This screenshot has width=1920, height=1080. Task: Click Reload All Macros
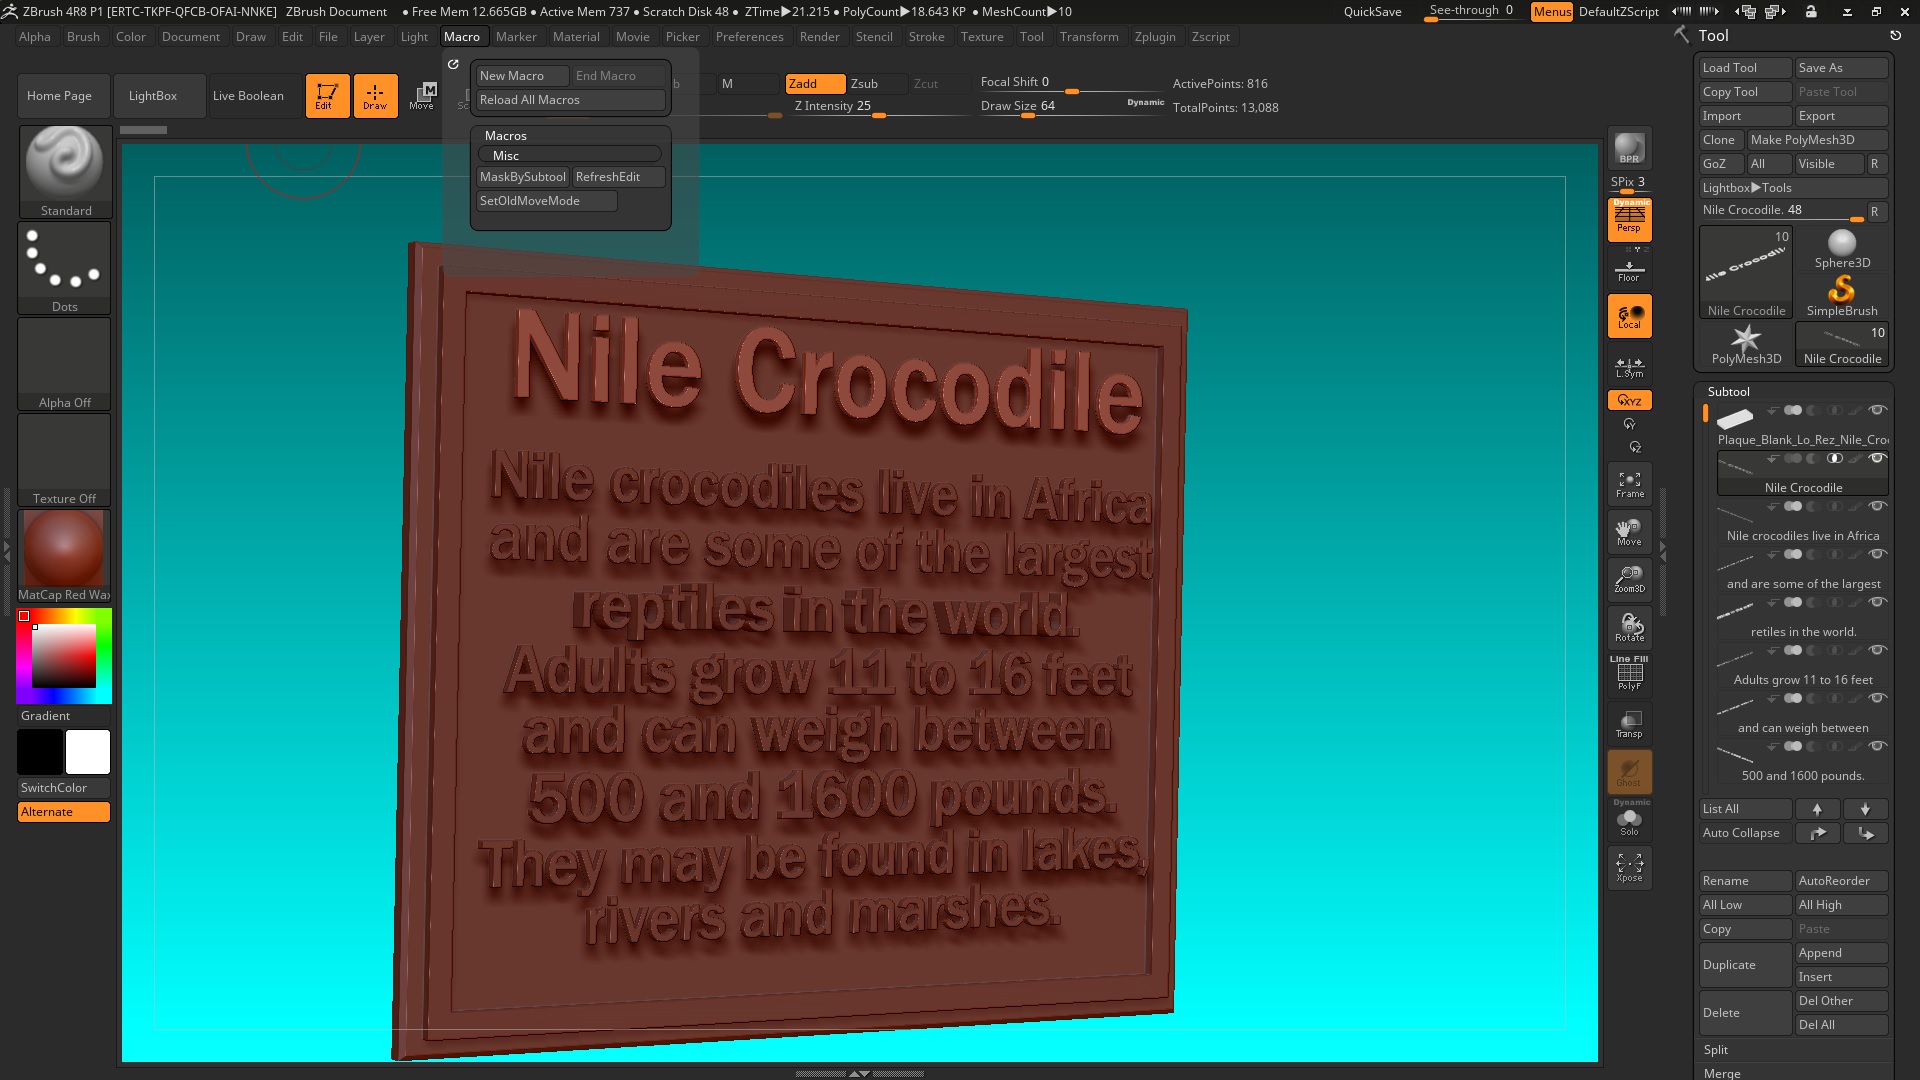(570, 100)
